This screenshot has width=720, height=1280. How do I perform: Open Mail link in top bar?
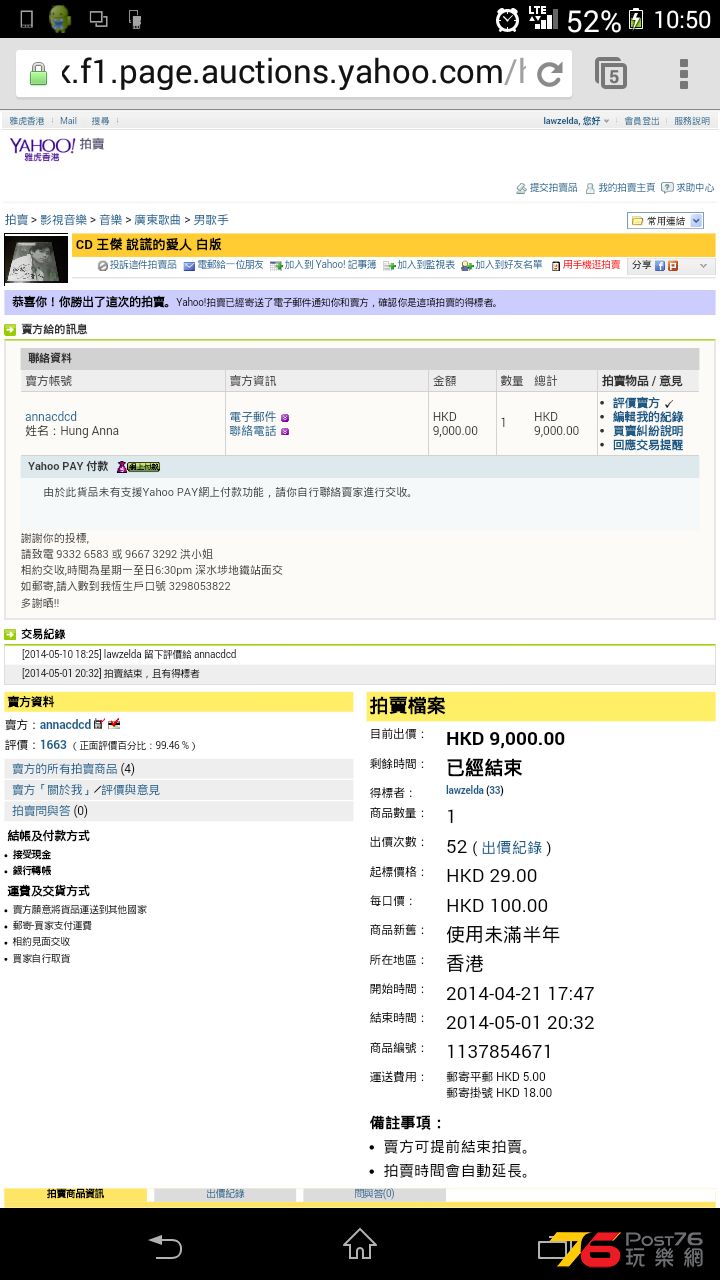68,121
